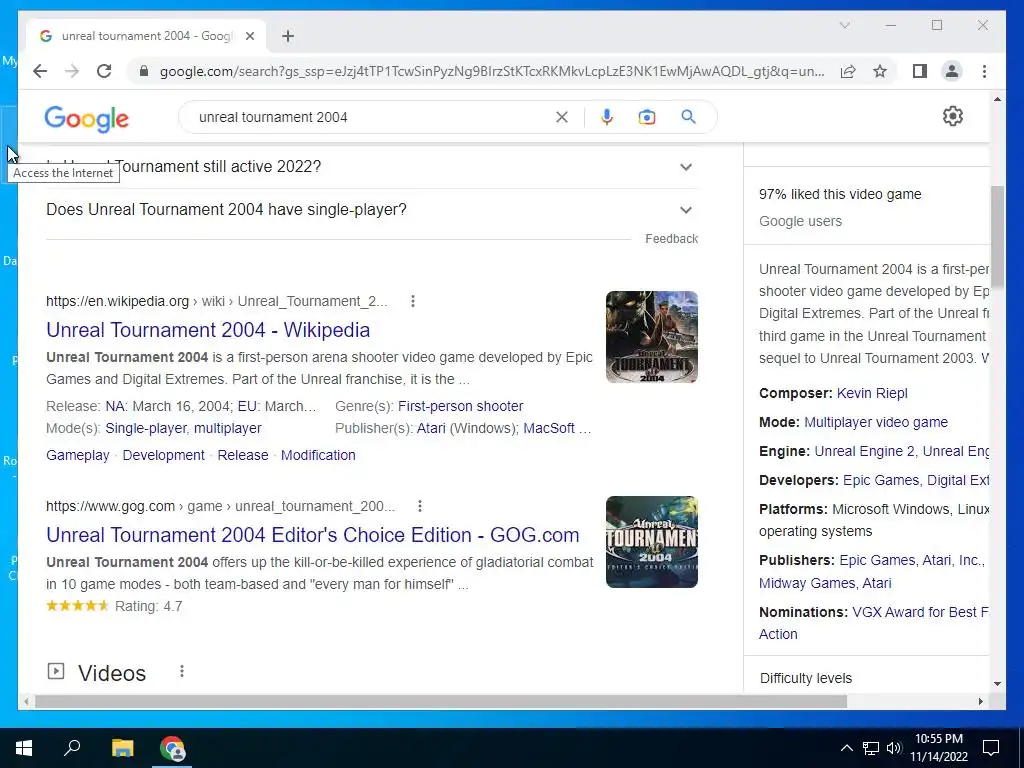
Task: Search by image with the camera icon
Action: tap(647, 117)
